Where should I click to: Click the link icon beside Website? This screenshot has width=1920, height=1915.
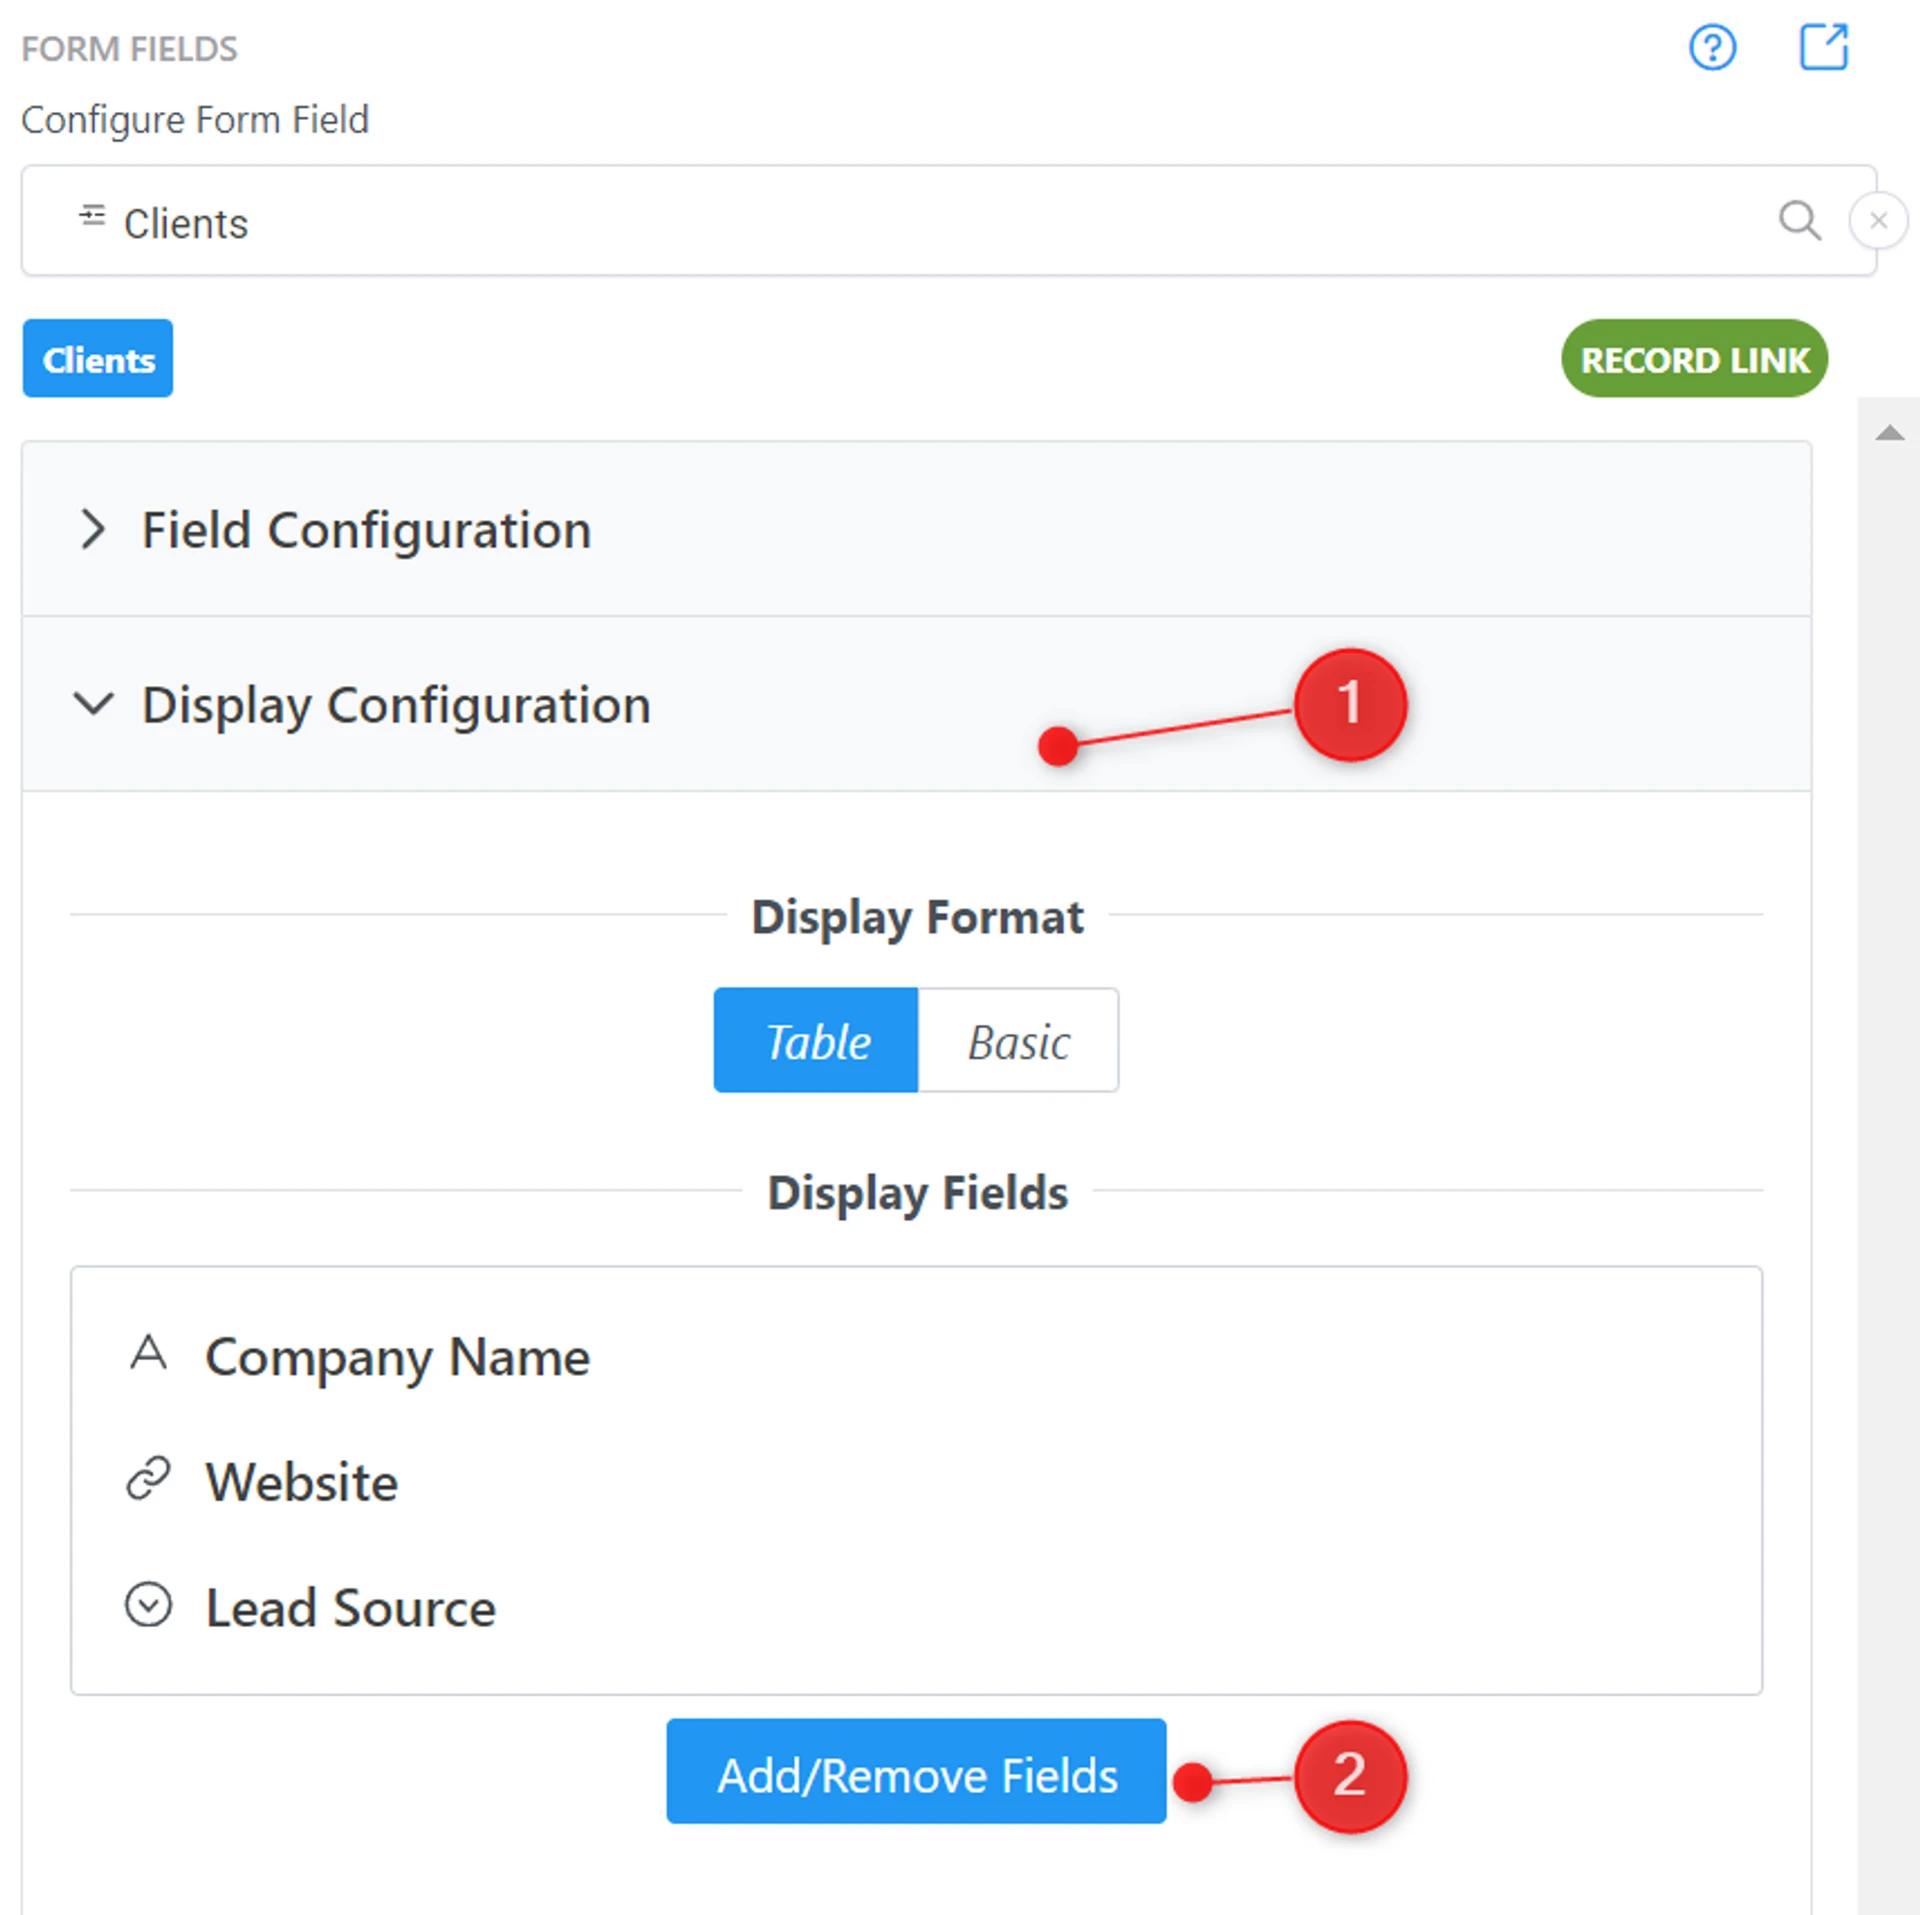(148, 1478)
